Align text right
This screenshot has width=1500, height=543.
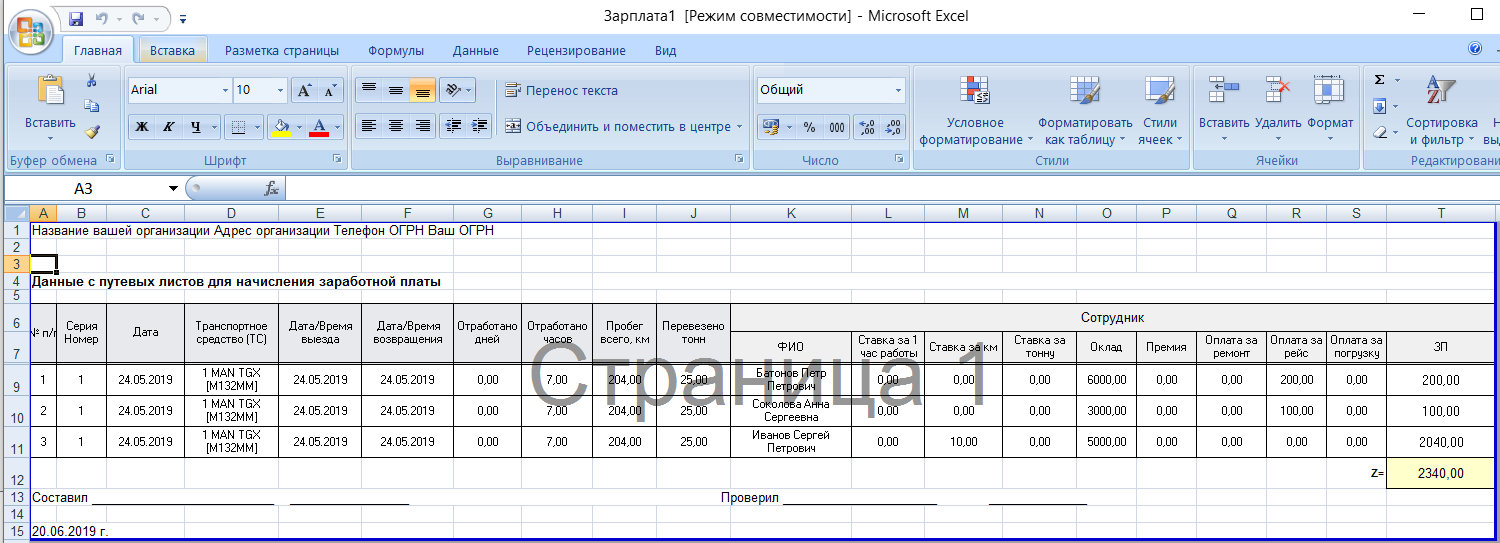(x=423, y=126)
